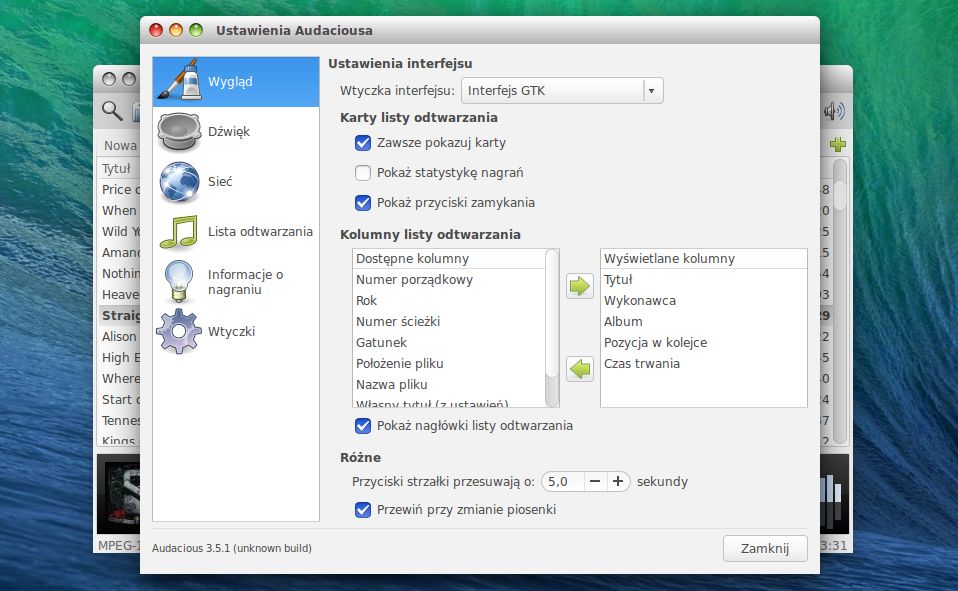Select Numer ścieżki in available columns
This screenshot has width=958, height=591.
(448, 321)
